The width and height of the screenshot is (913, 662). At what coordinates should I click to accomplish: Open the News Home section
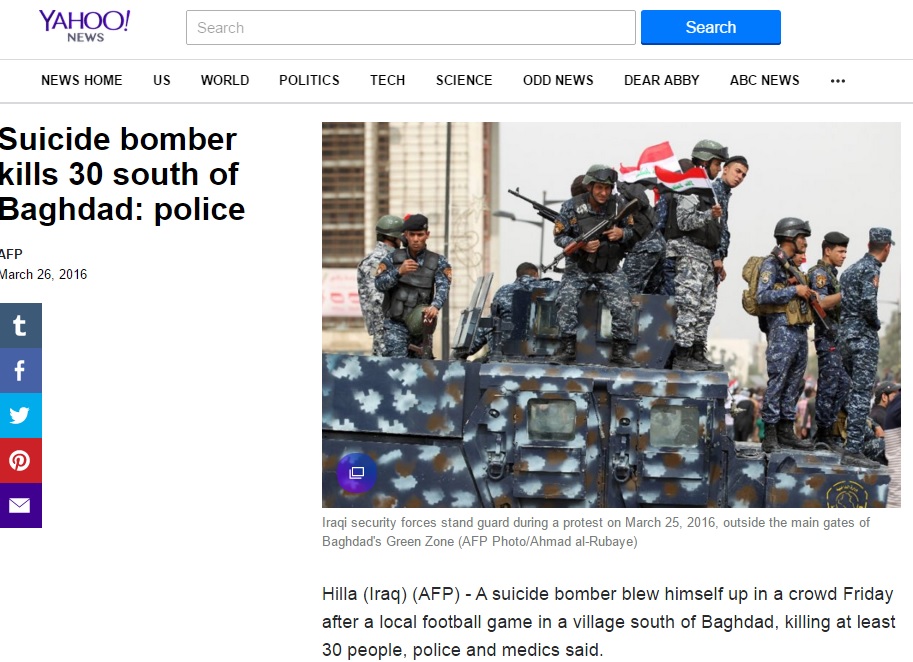pos(82,80)
